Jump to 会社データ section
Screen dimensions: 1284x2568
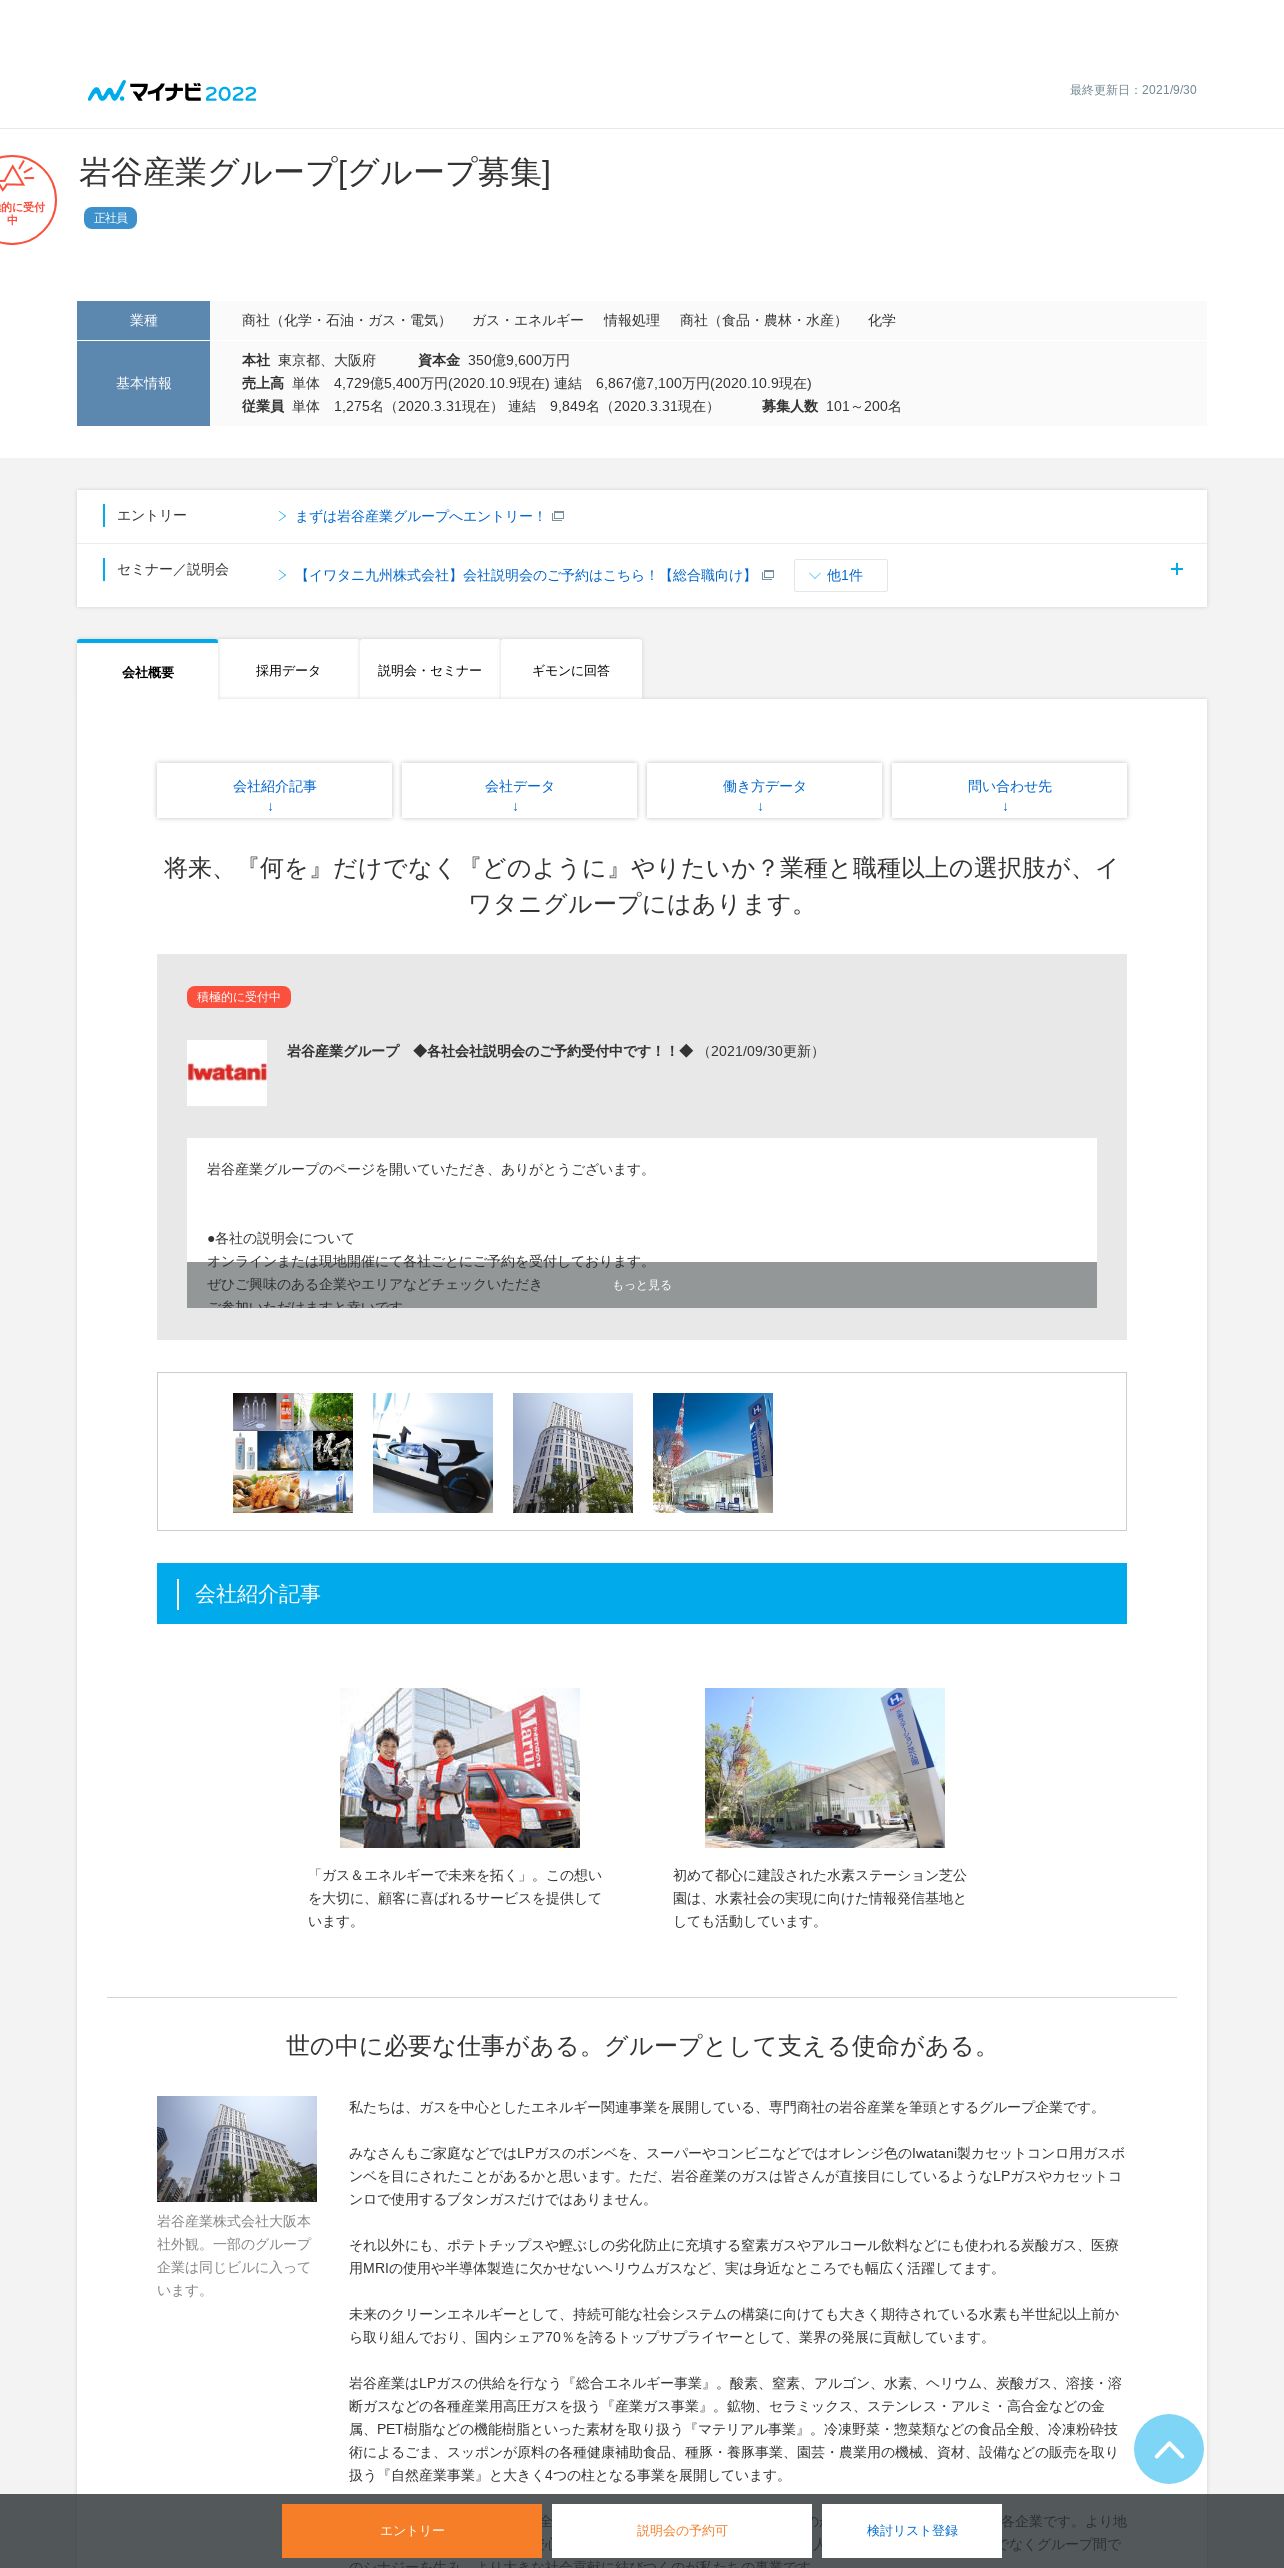pyautogui.click(x=519, y=791)
